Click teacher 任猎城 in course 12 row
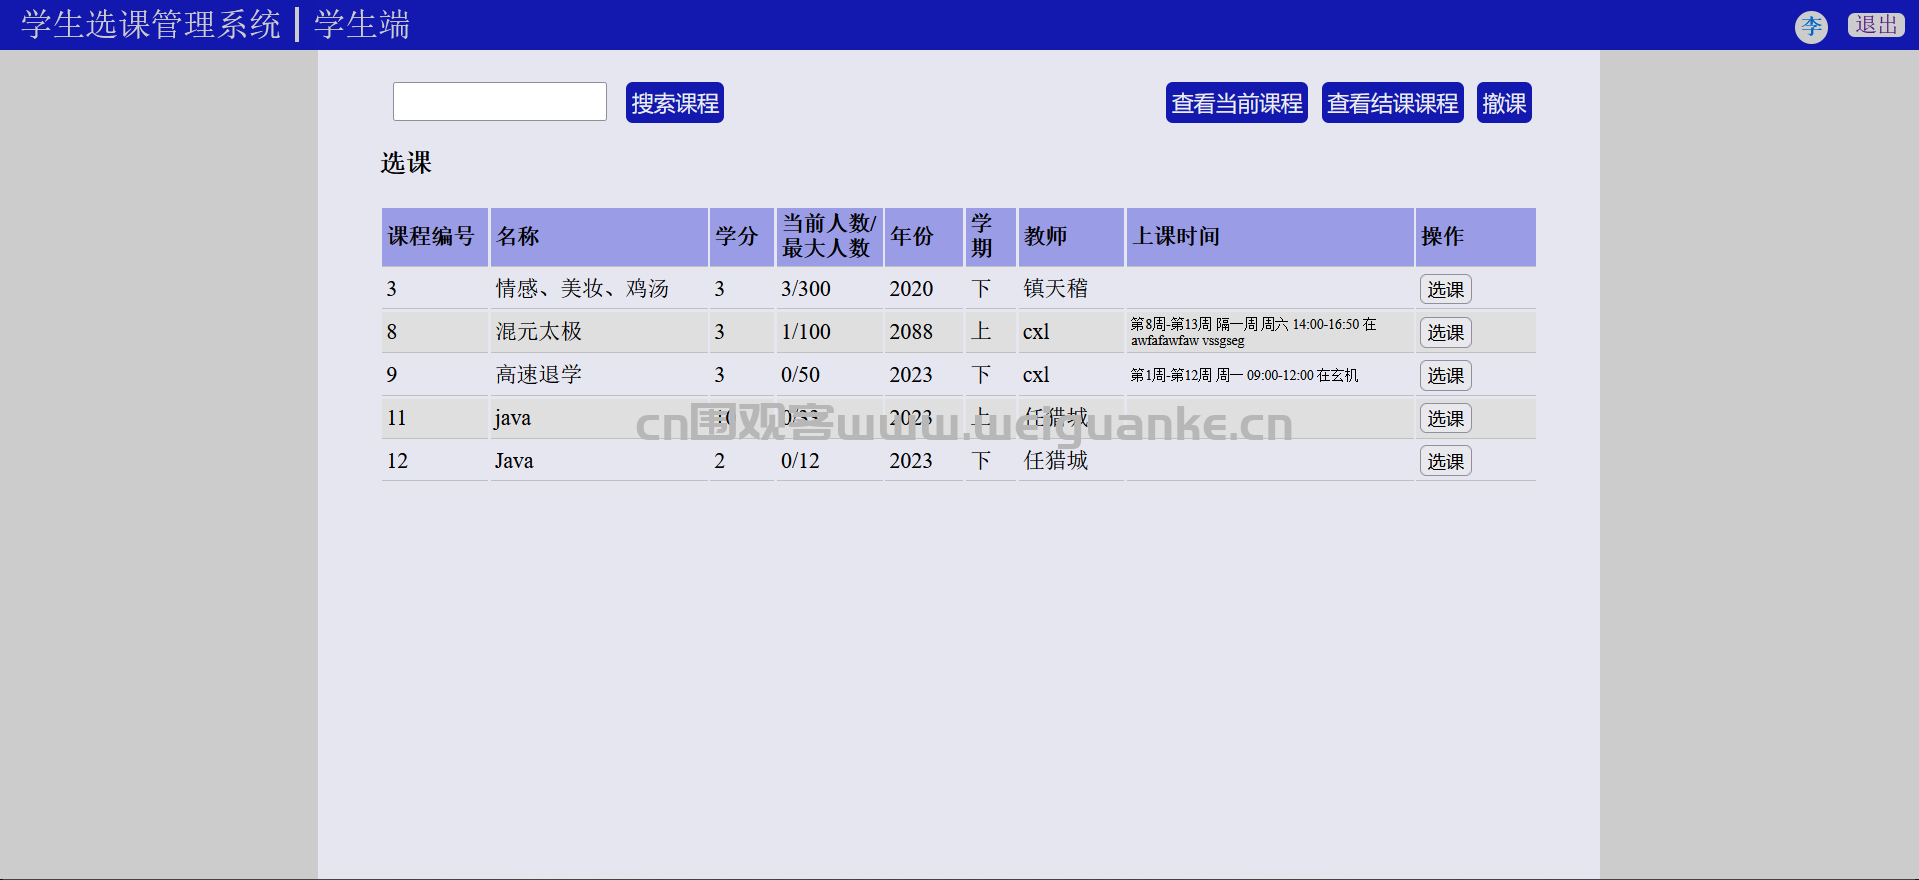1919x880 pixels. 1056,461
